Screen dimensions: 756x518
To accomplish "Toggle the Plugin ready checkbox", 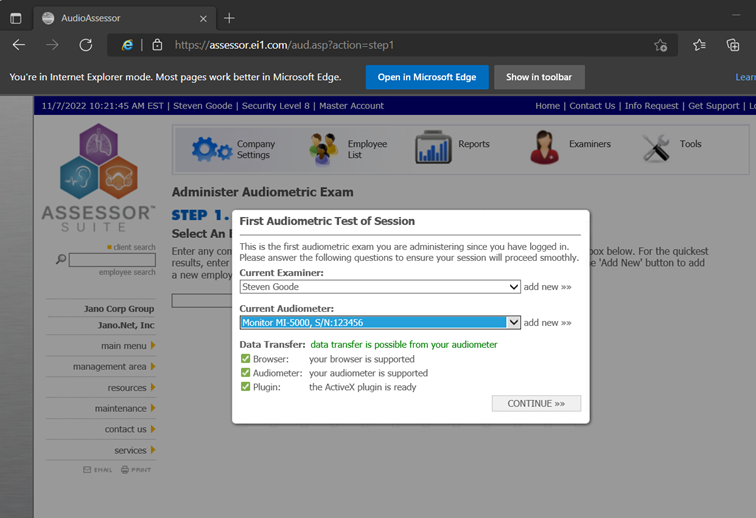I will pyautogui.click(x=245, y=386).
